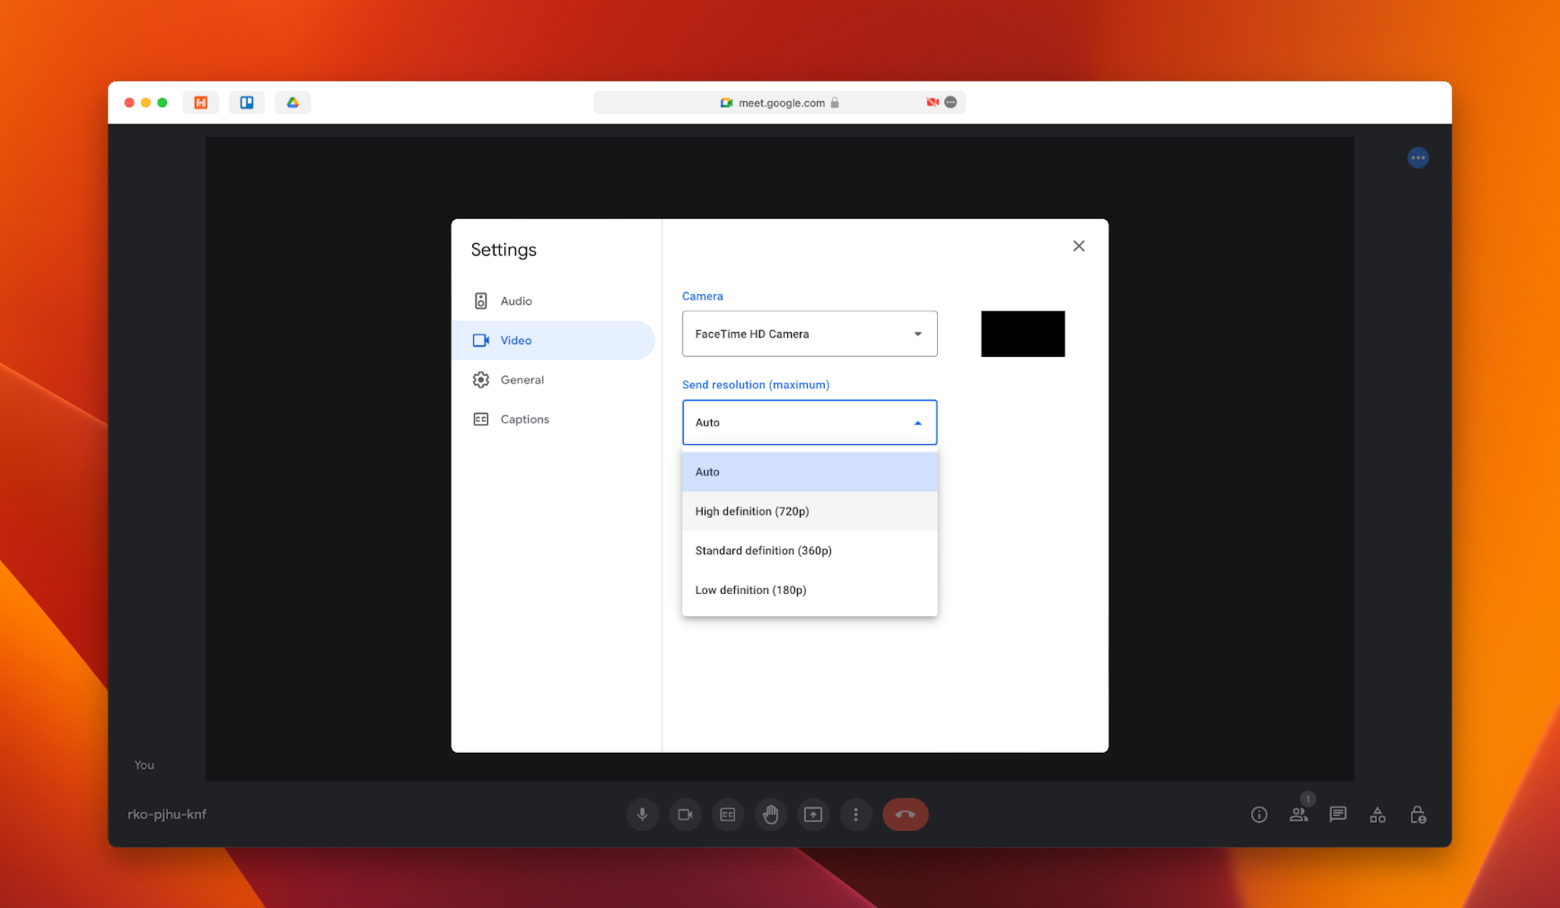Open the chat messages panel
Image resolution: width=1560 pixels, height=908 pixels.
[1338, 815]
